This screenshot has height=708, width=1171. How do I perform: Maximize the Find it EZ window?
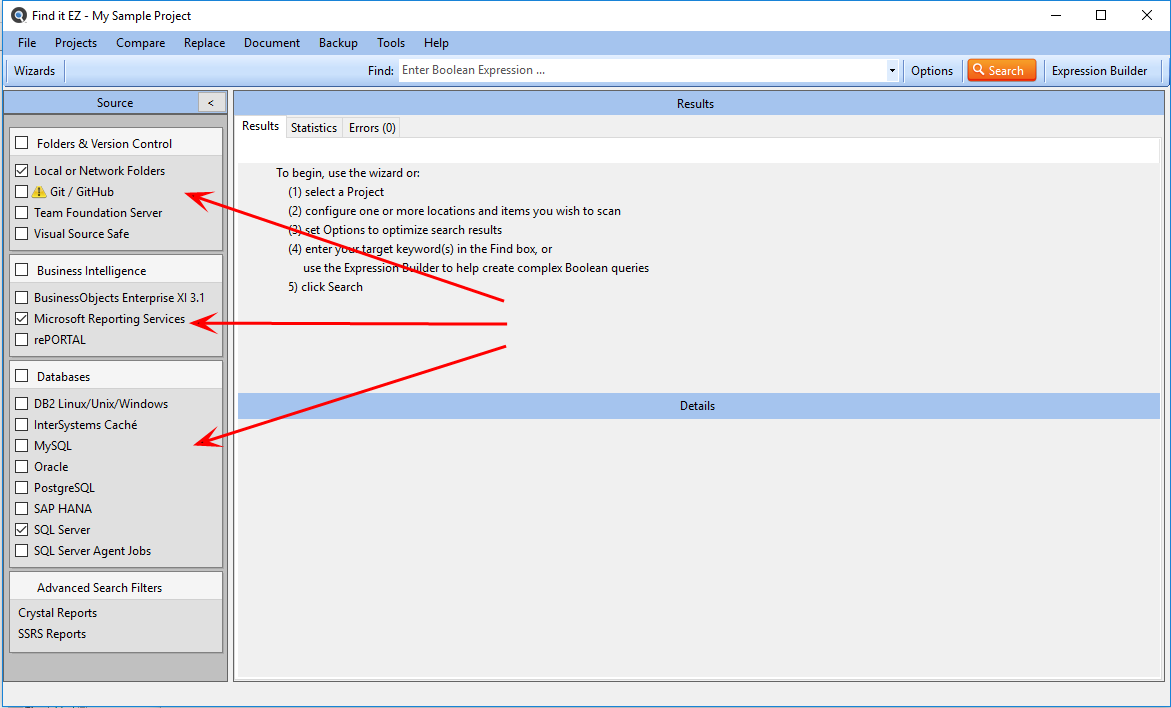coord(1101,15)
